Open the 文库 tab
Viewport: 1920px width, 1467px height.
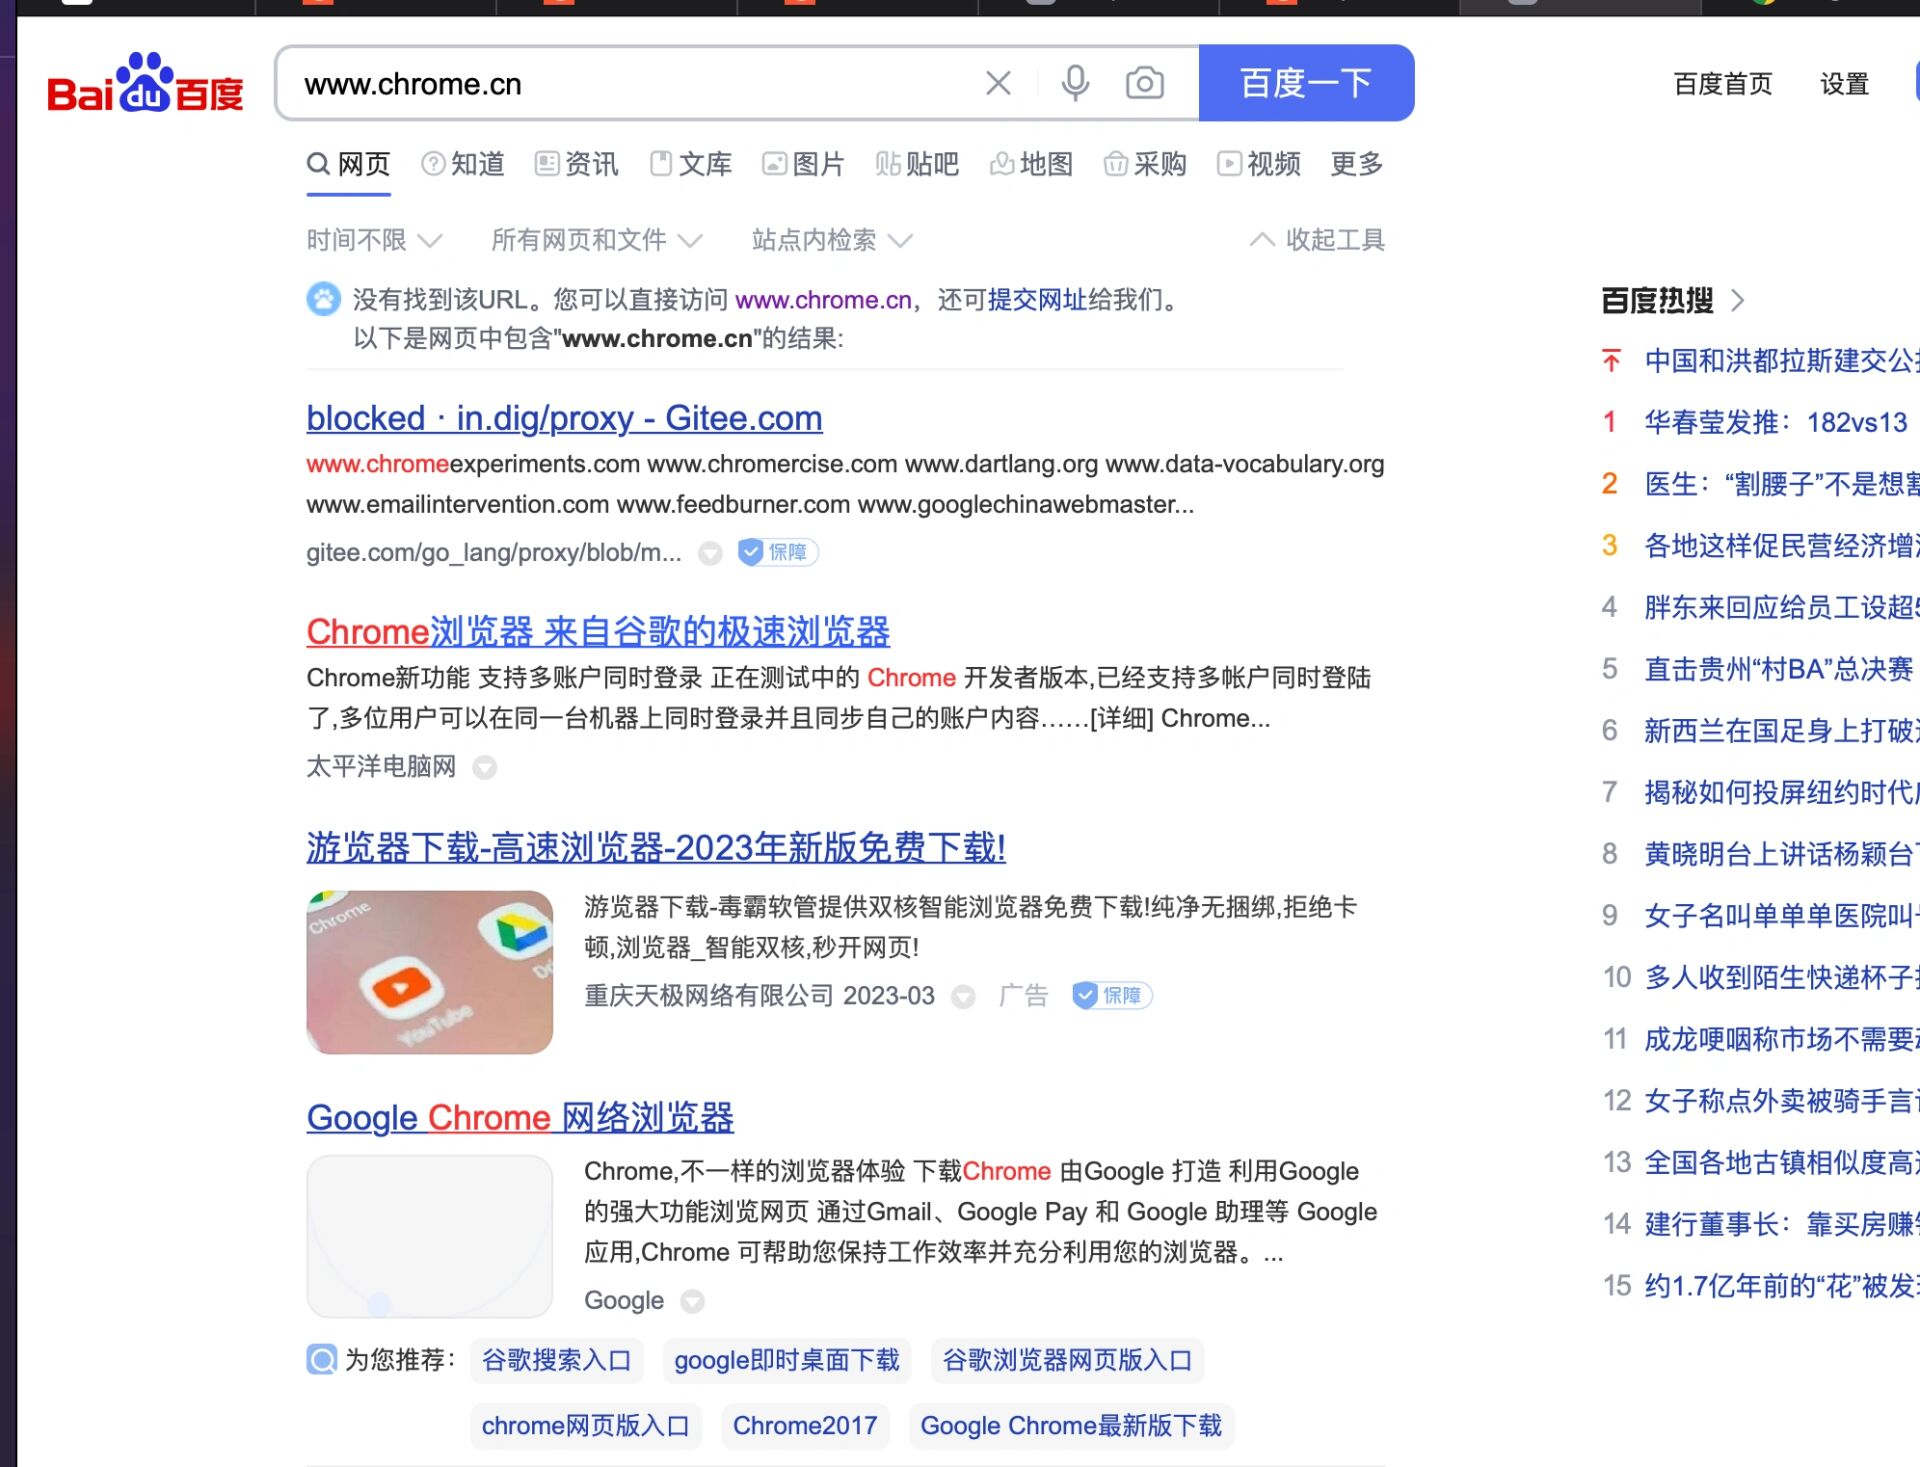(691, 164)
